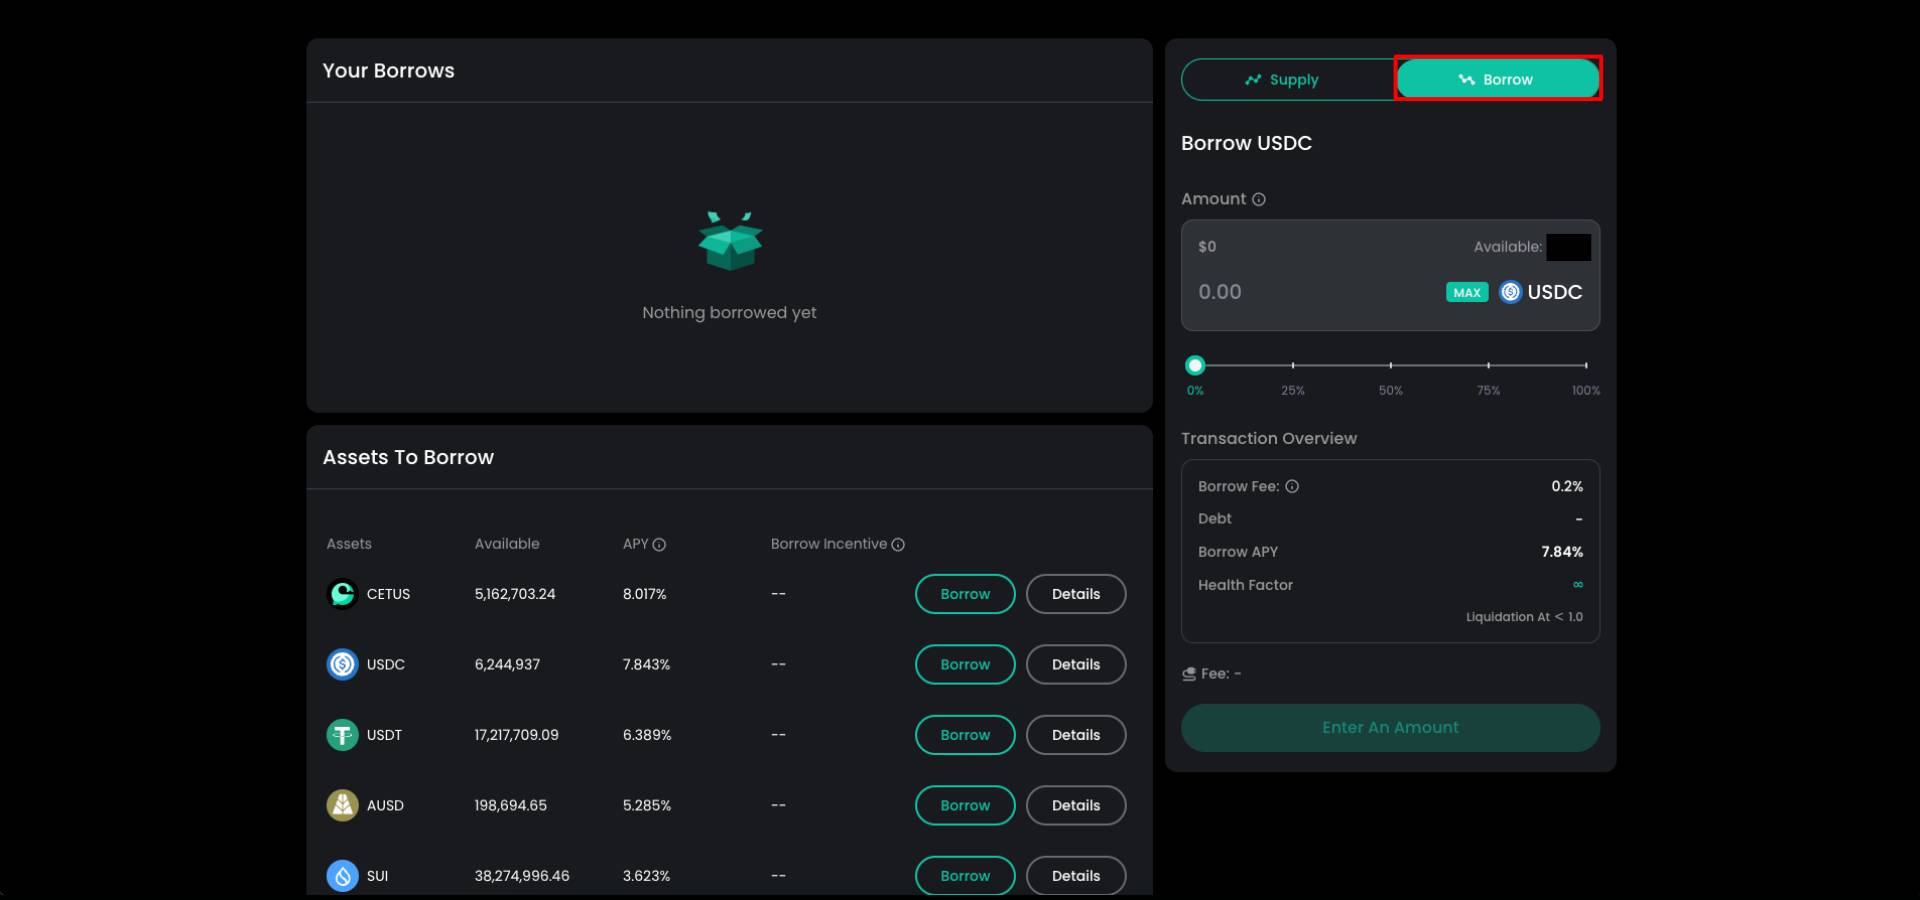Open Details for CETUS
This screenshot has width=1920, height=900.
click(1076, 594)
